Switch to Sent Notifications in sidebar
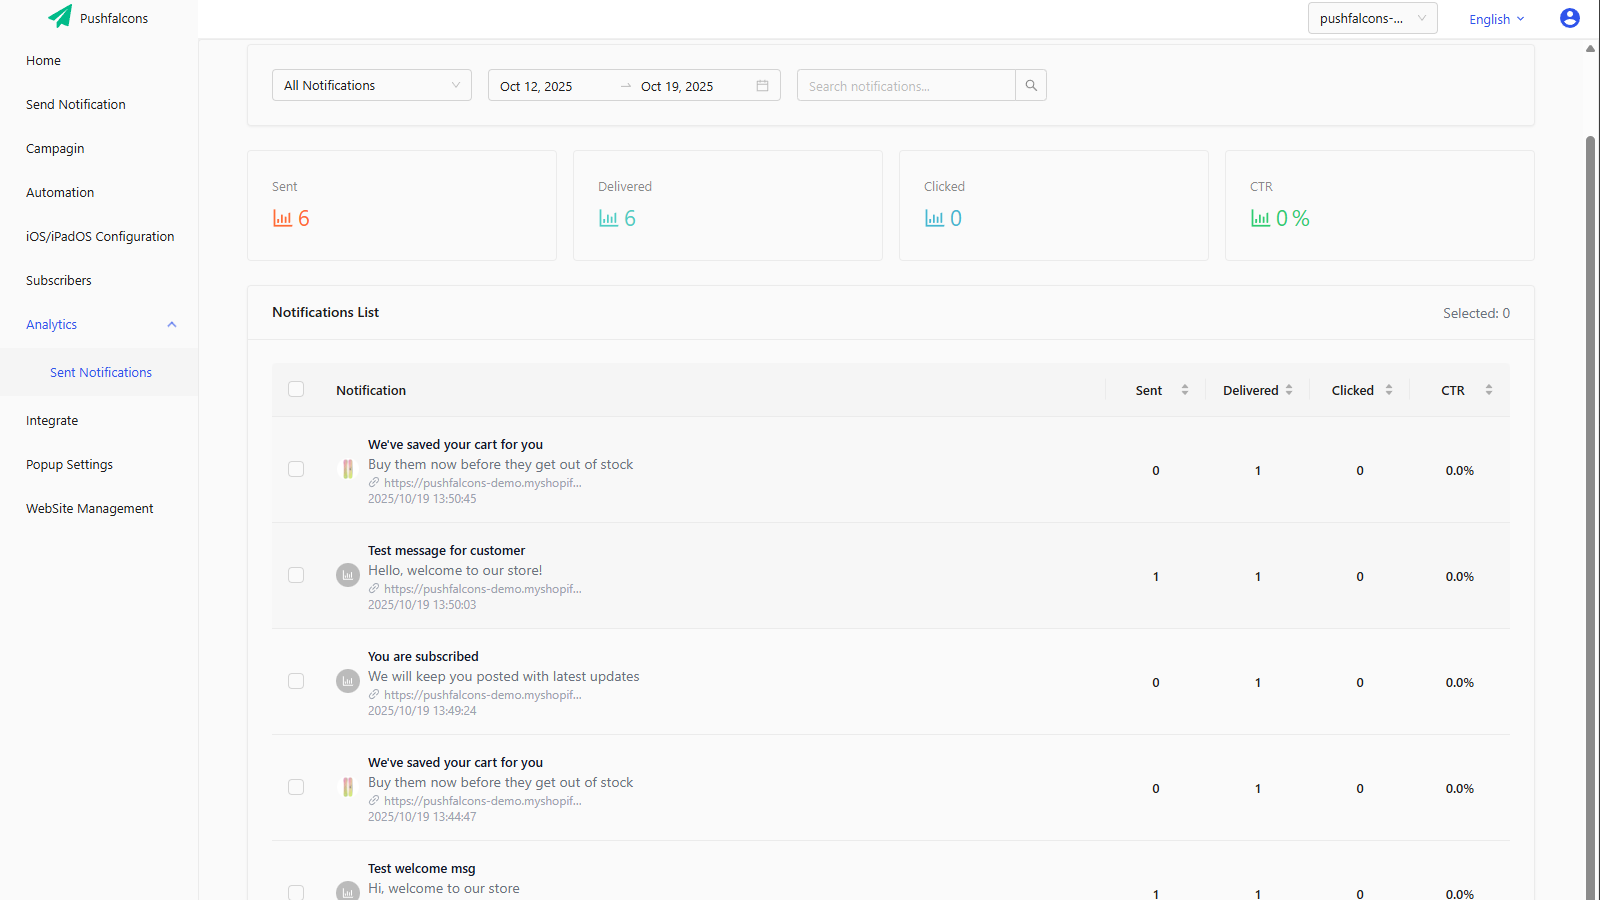1600x900 pixels. click(x=101, y=372)
